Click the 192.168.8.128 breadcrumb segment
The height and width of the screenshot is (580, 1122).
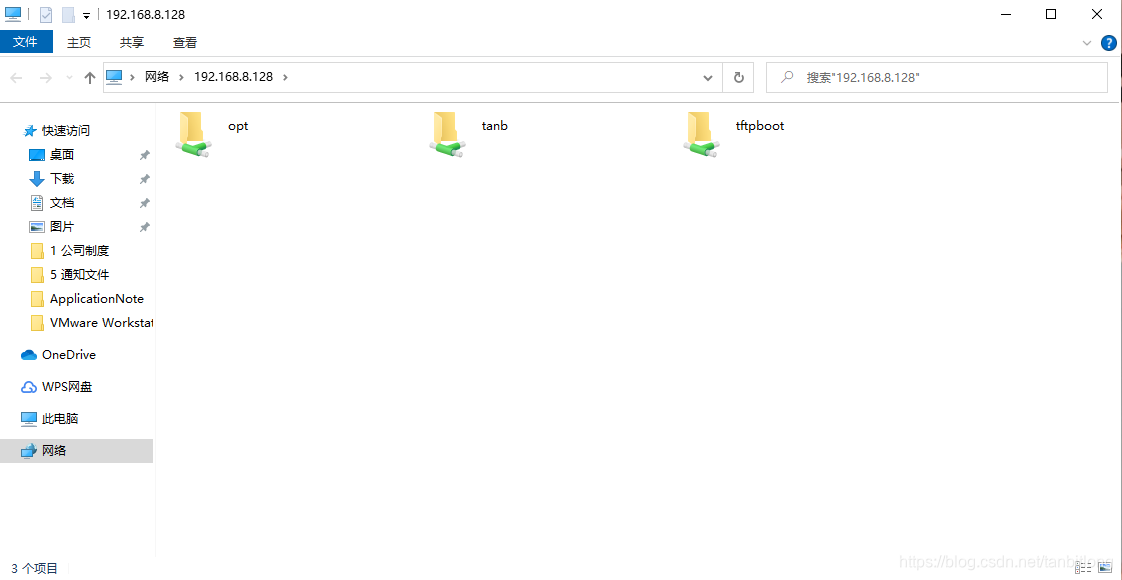point(233,77)
